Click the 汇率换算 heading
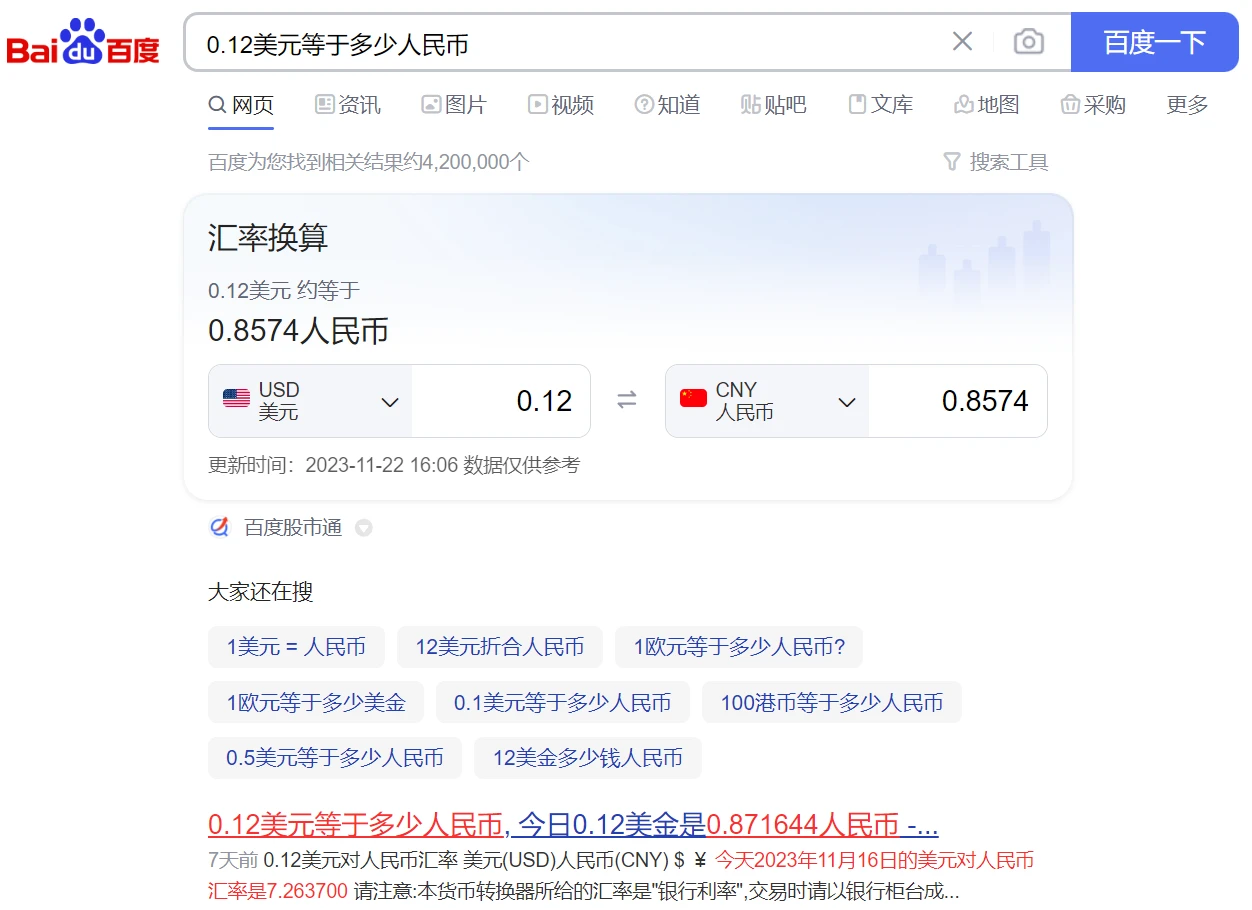The height and width of the screenshot is (910, 1252). point(268,238)
